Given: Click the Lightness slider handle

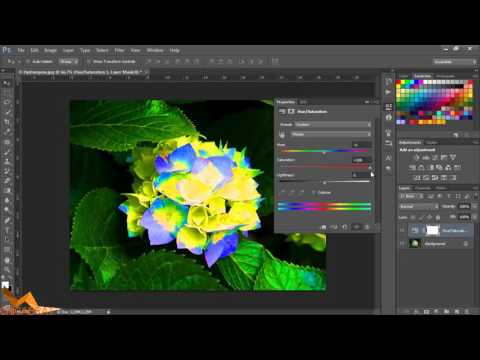Looking at the screenshot, I should [324, 183].
